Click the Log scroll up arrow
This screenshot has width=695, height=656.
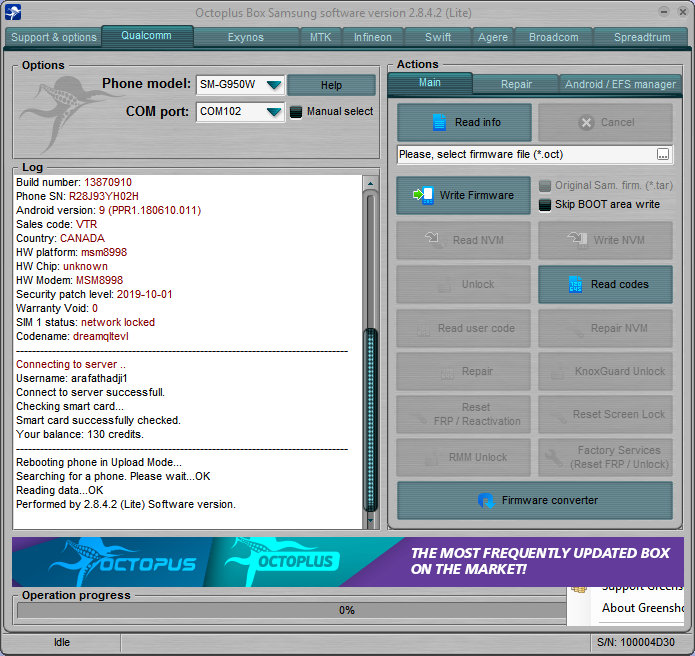pos(370,183)
